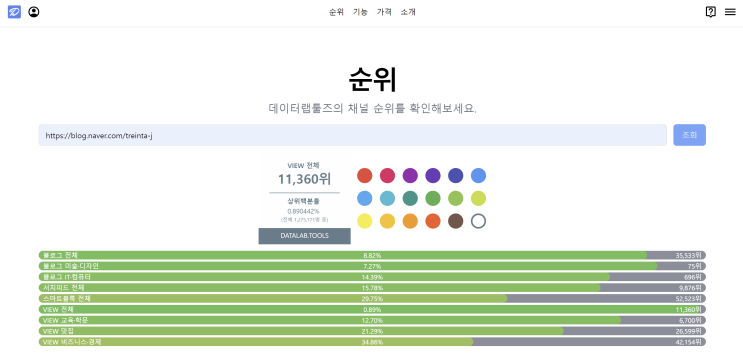Open the user account profile icon
Image resolution: width=743 pixels, height=362 pixels.
click(x=34, y=12)
